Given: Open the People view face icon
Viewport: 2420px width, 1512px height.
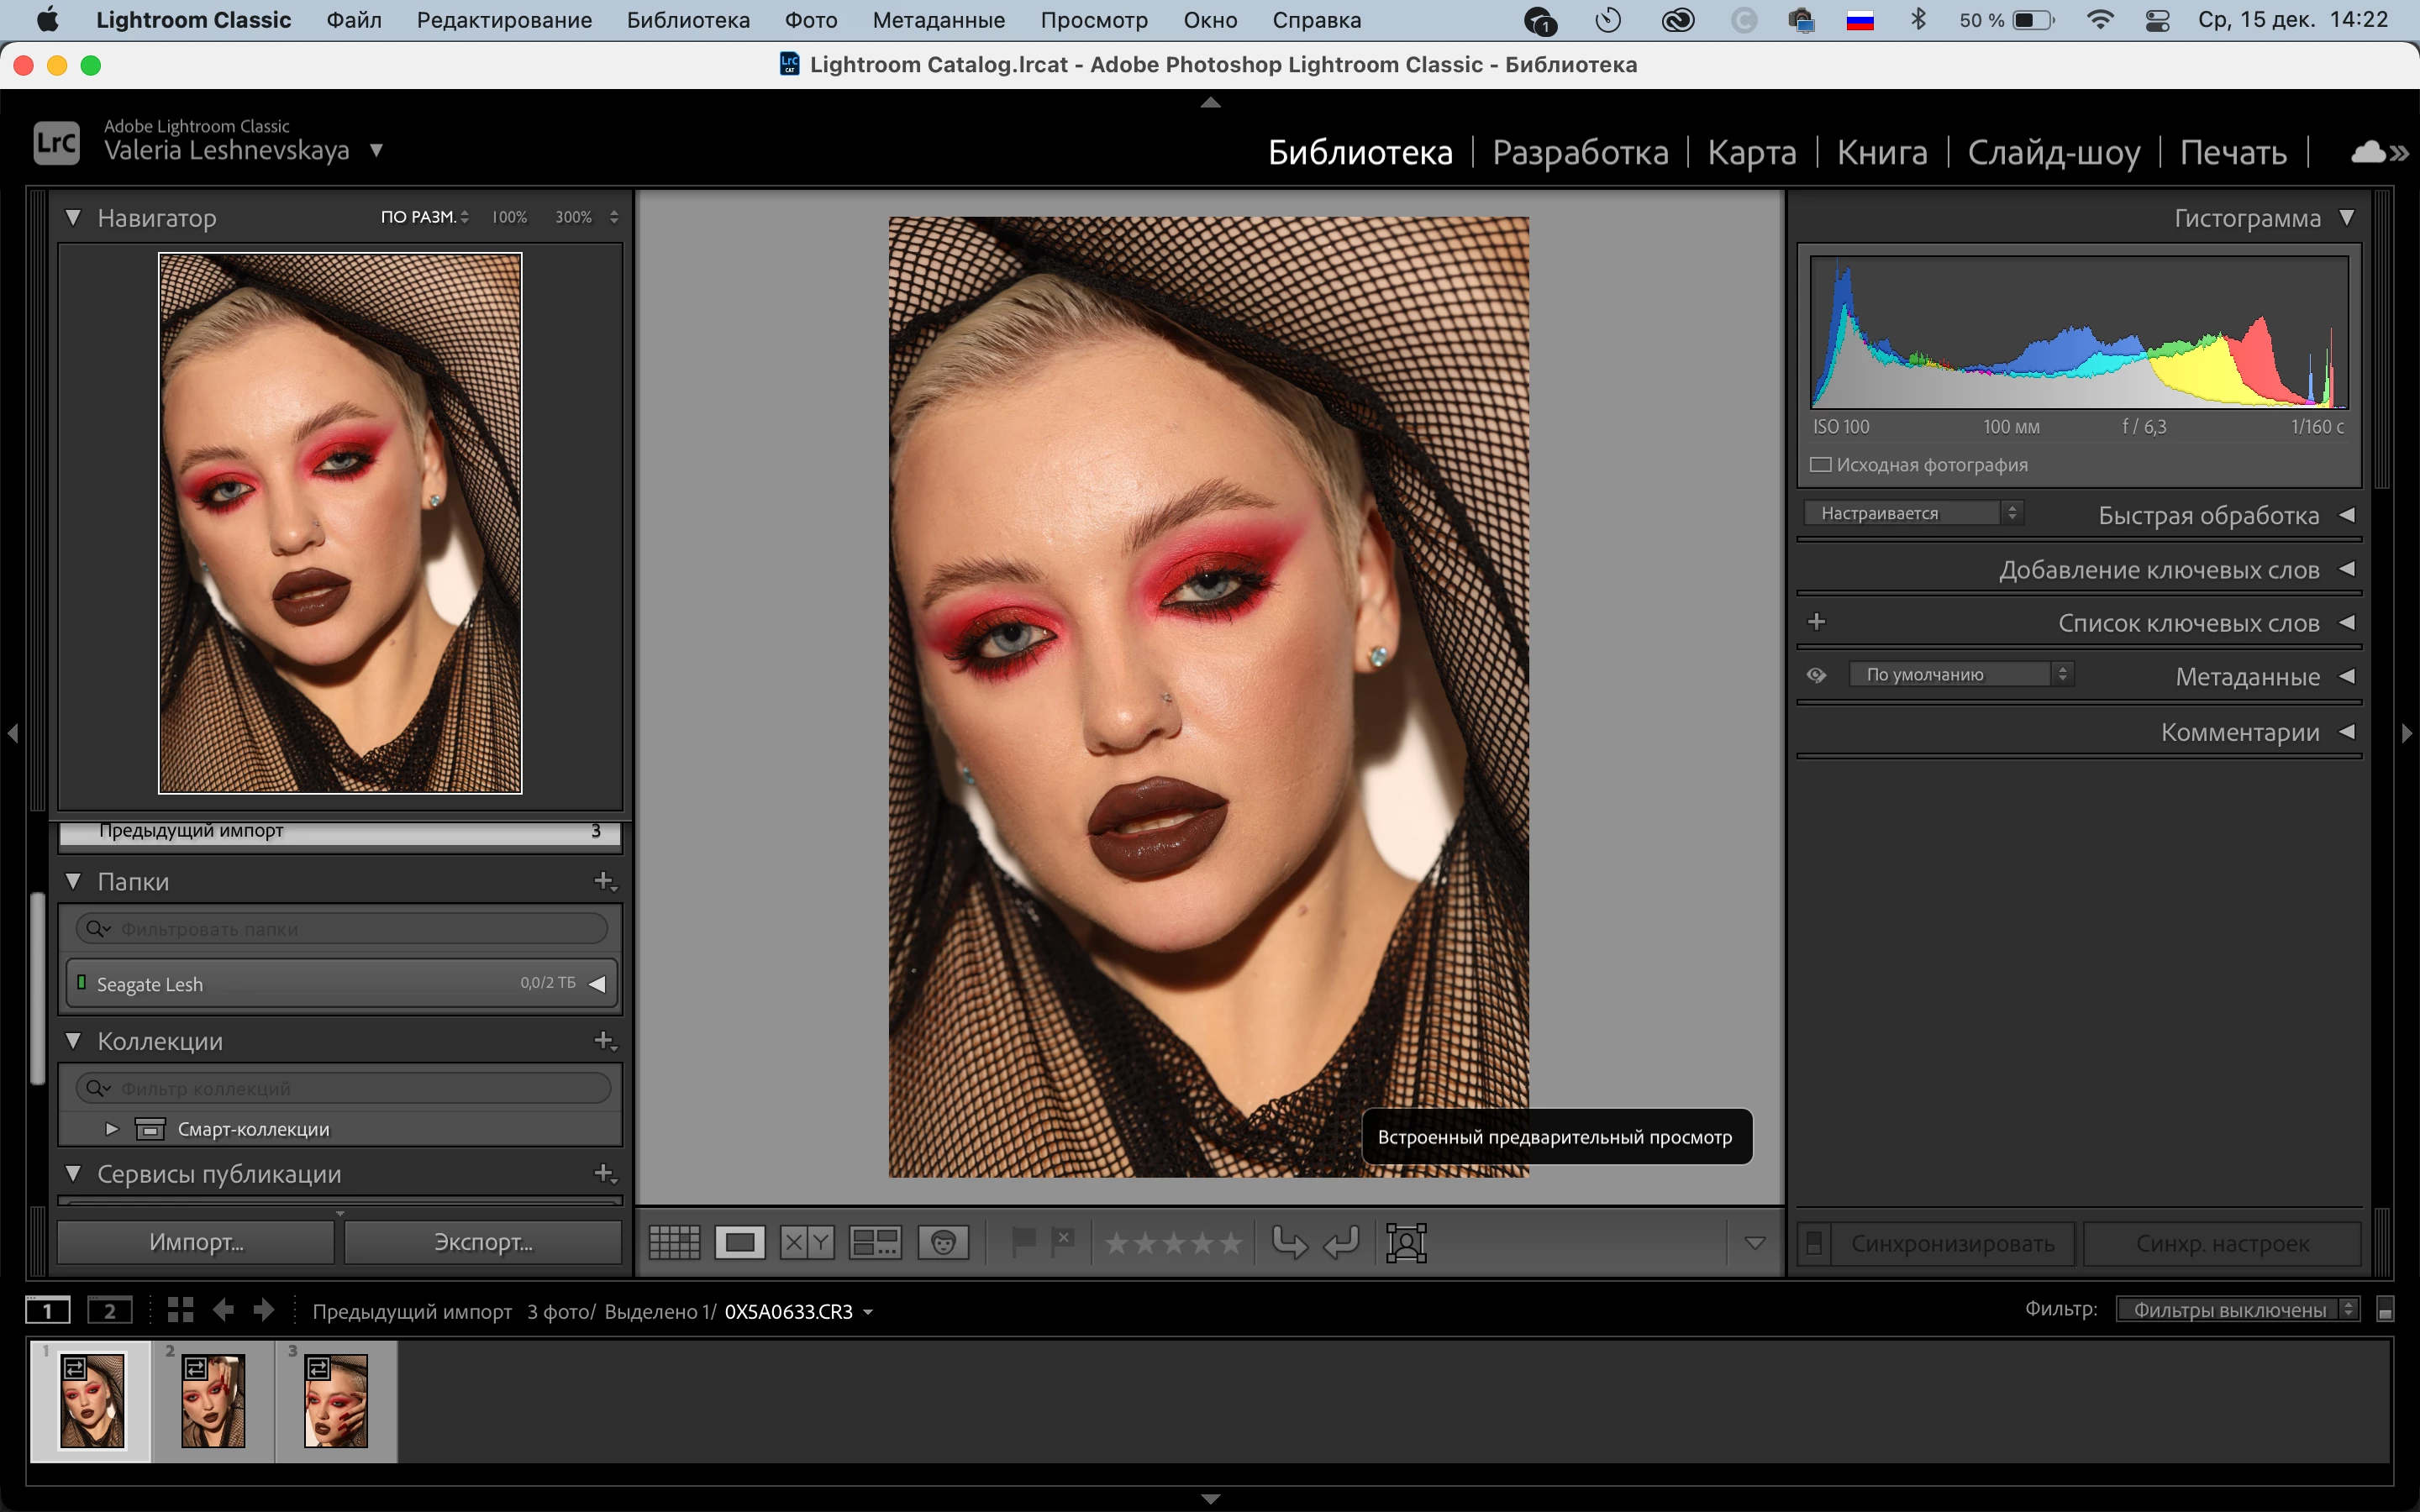Looking at the screenshot, I should click(943, 1243).
